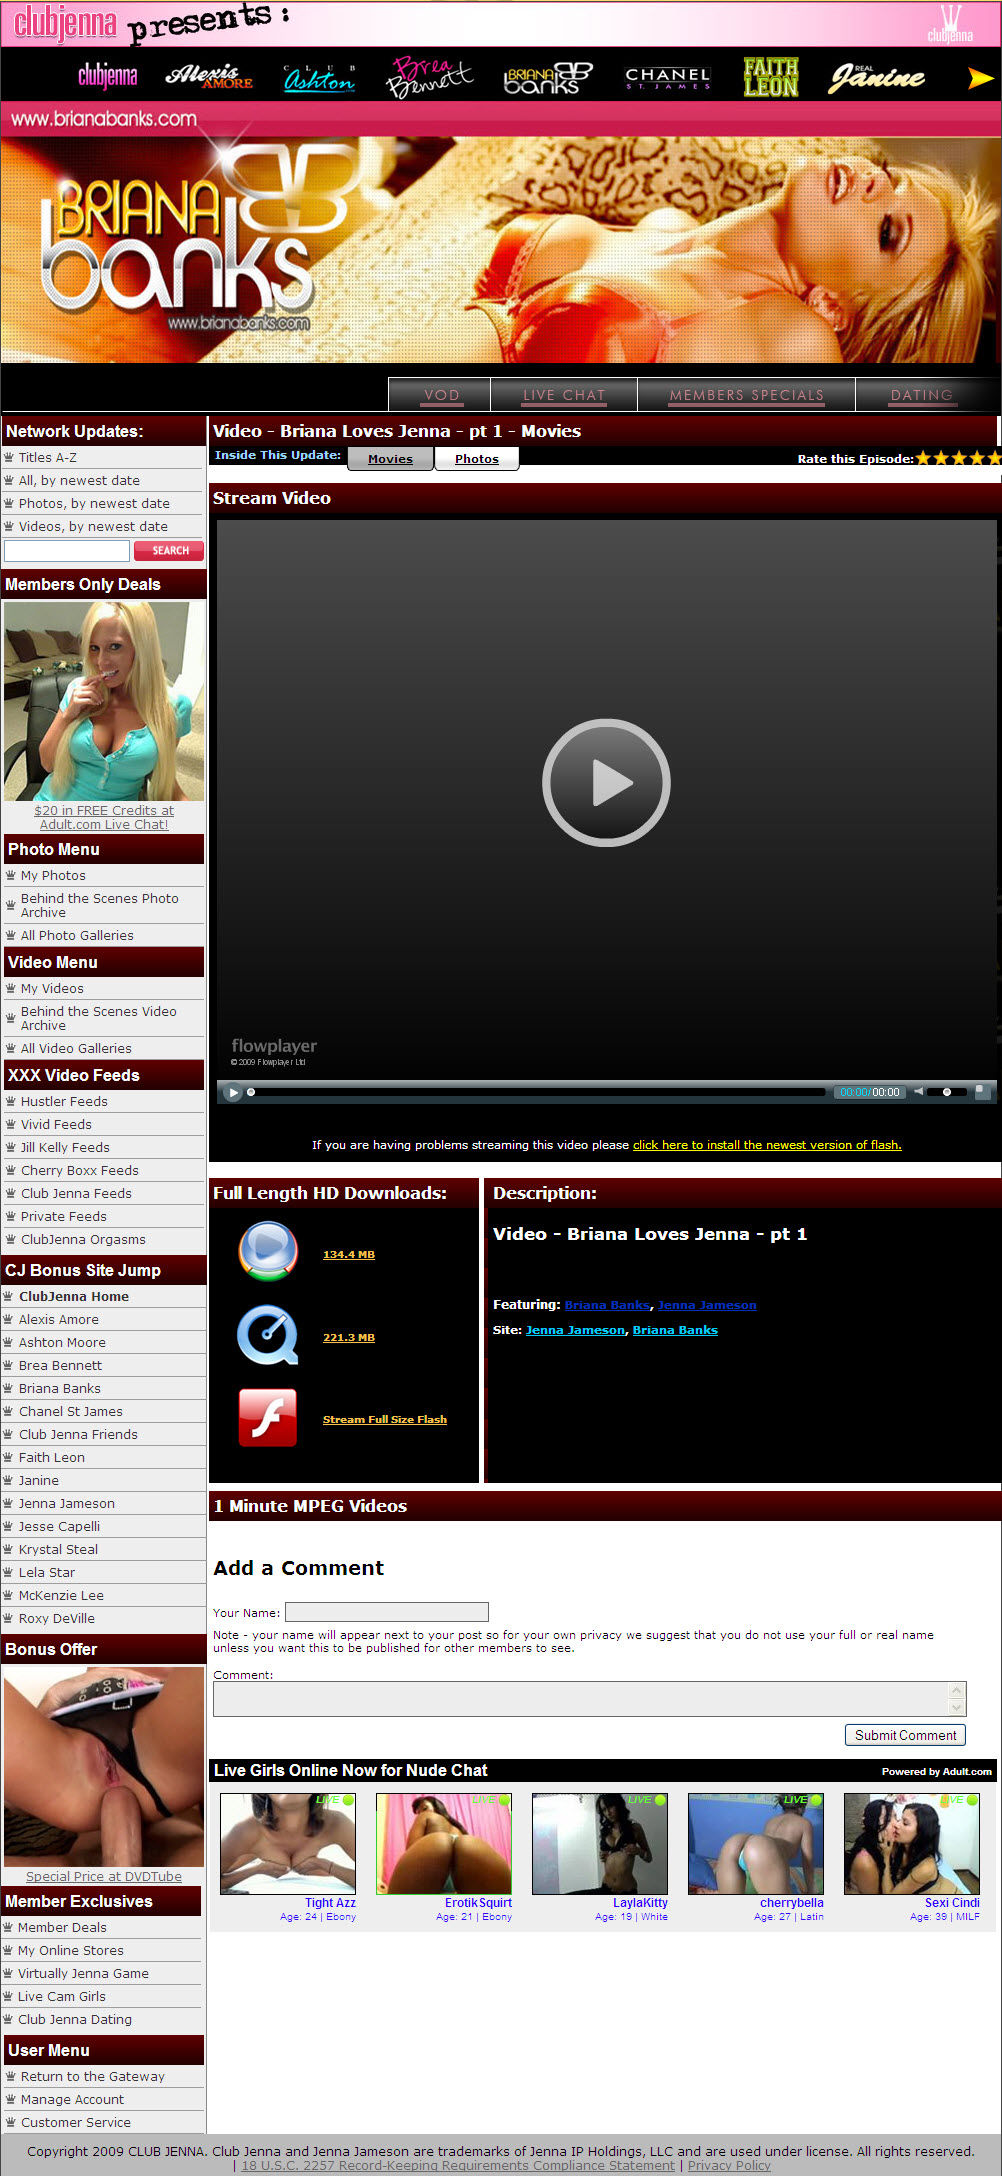Image resolution: width=1002 pixels, height=2176 pixels.
Task: Click the clubjenna logo in top site bar
Action: [107, 76]
